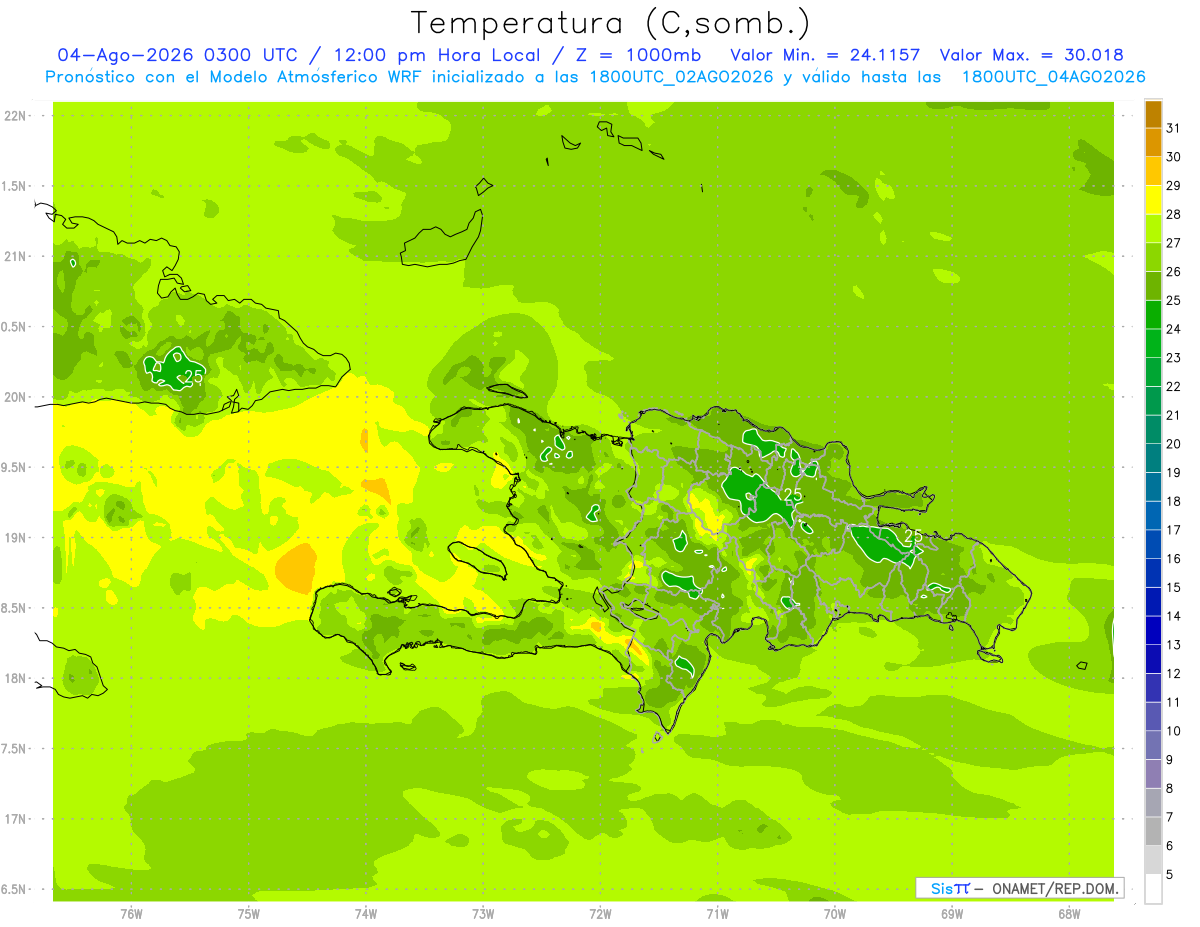Click the orange legend swatch between 30 and 31

tap(1153, 143)
